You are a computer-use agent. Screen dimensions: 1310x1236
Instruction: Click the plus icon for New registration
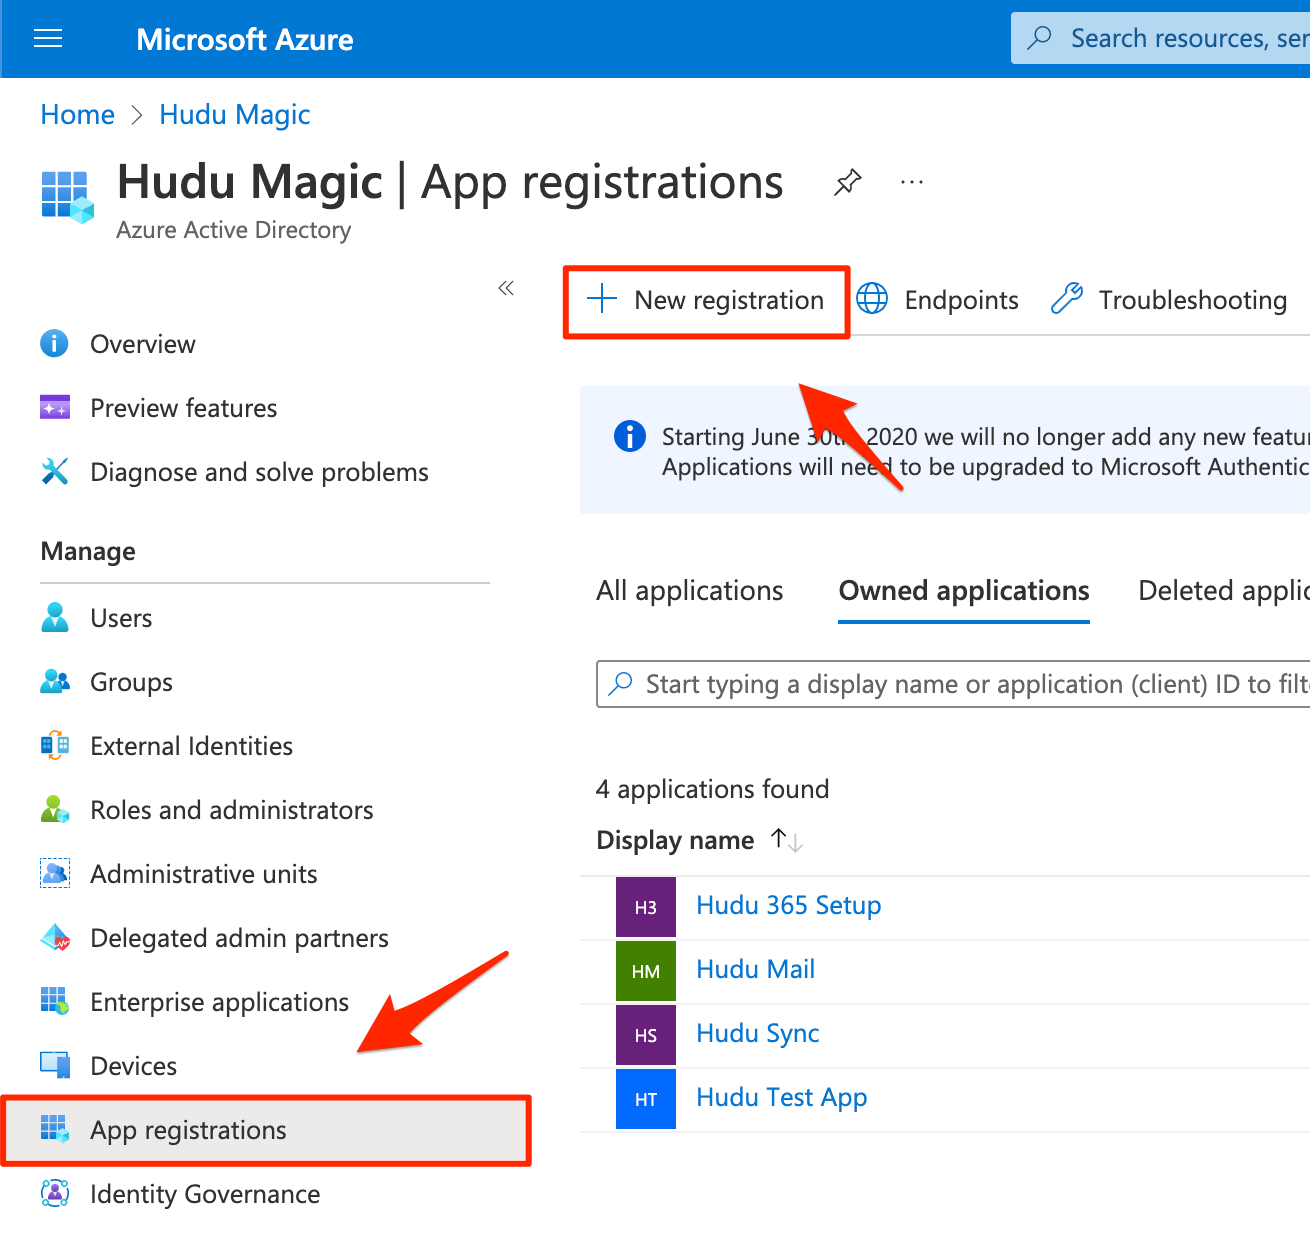coord(602,299)
